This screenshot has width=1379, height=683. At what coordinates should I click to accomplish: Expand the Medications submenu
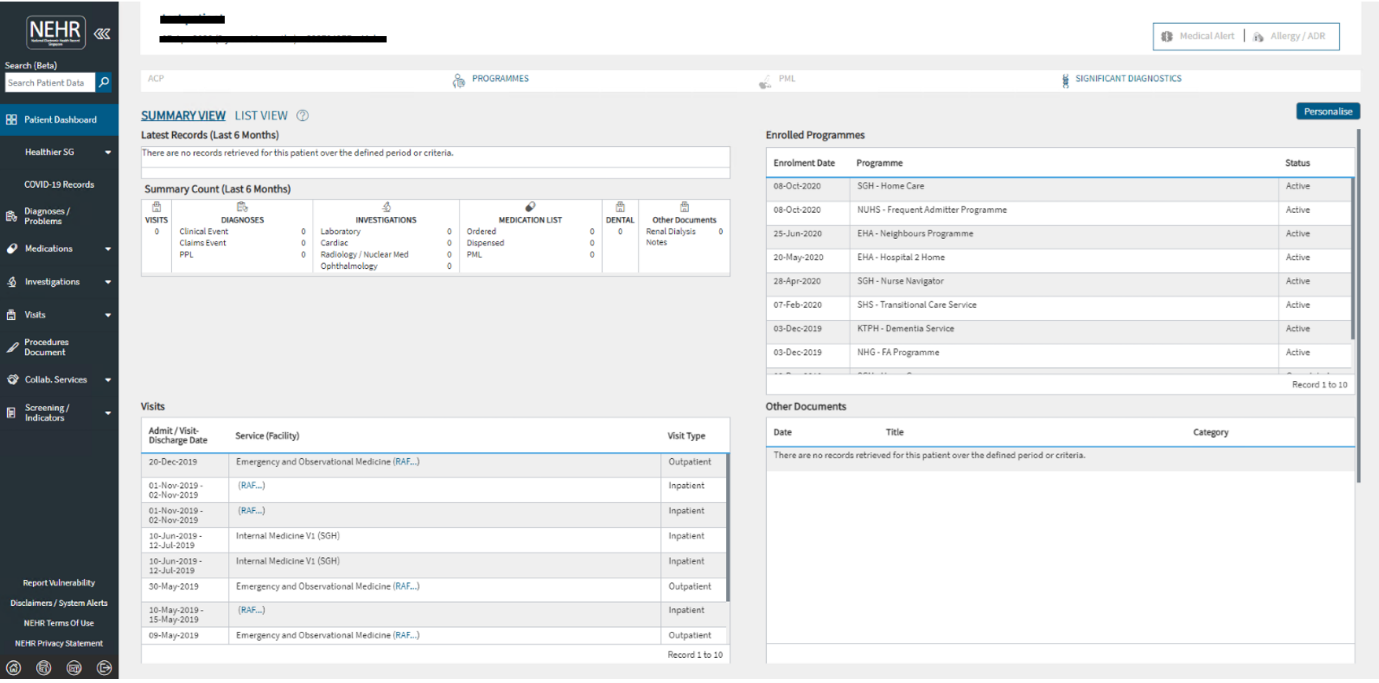[108, 249]
